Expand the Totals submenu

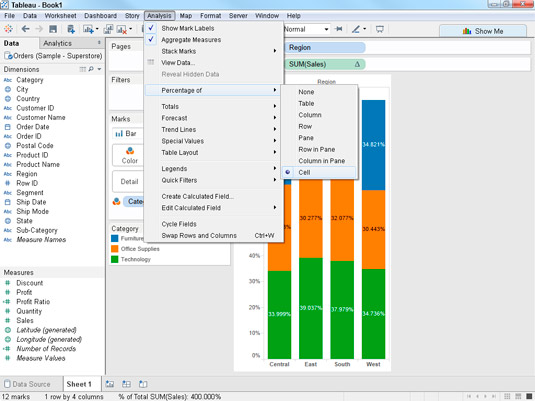214,106
